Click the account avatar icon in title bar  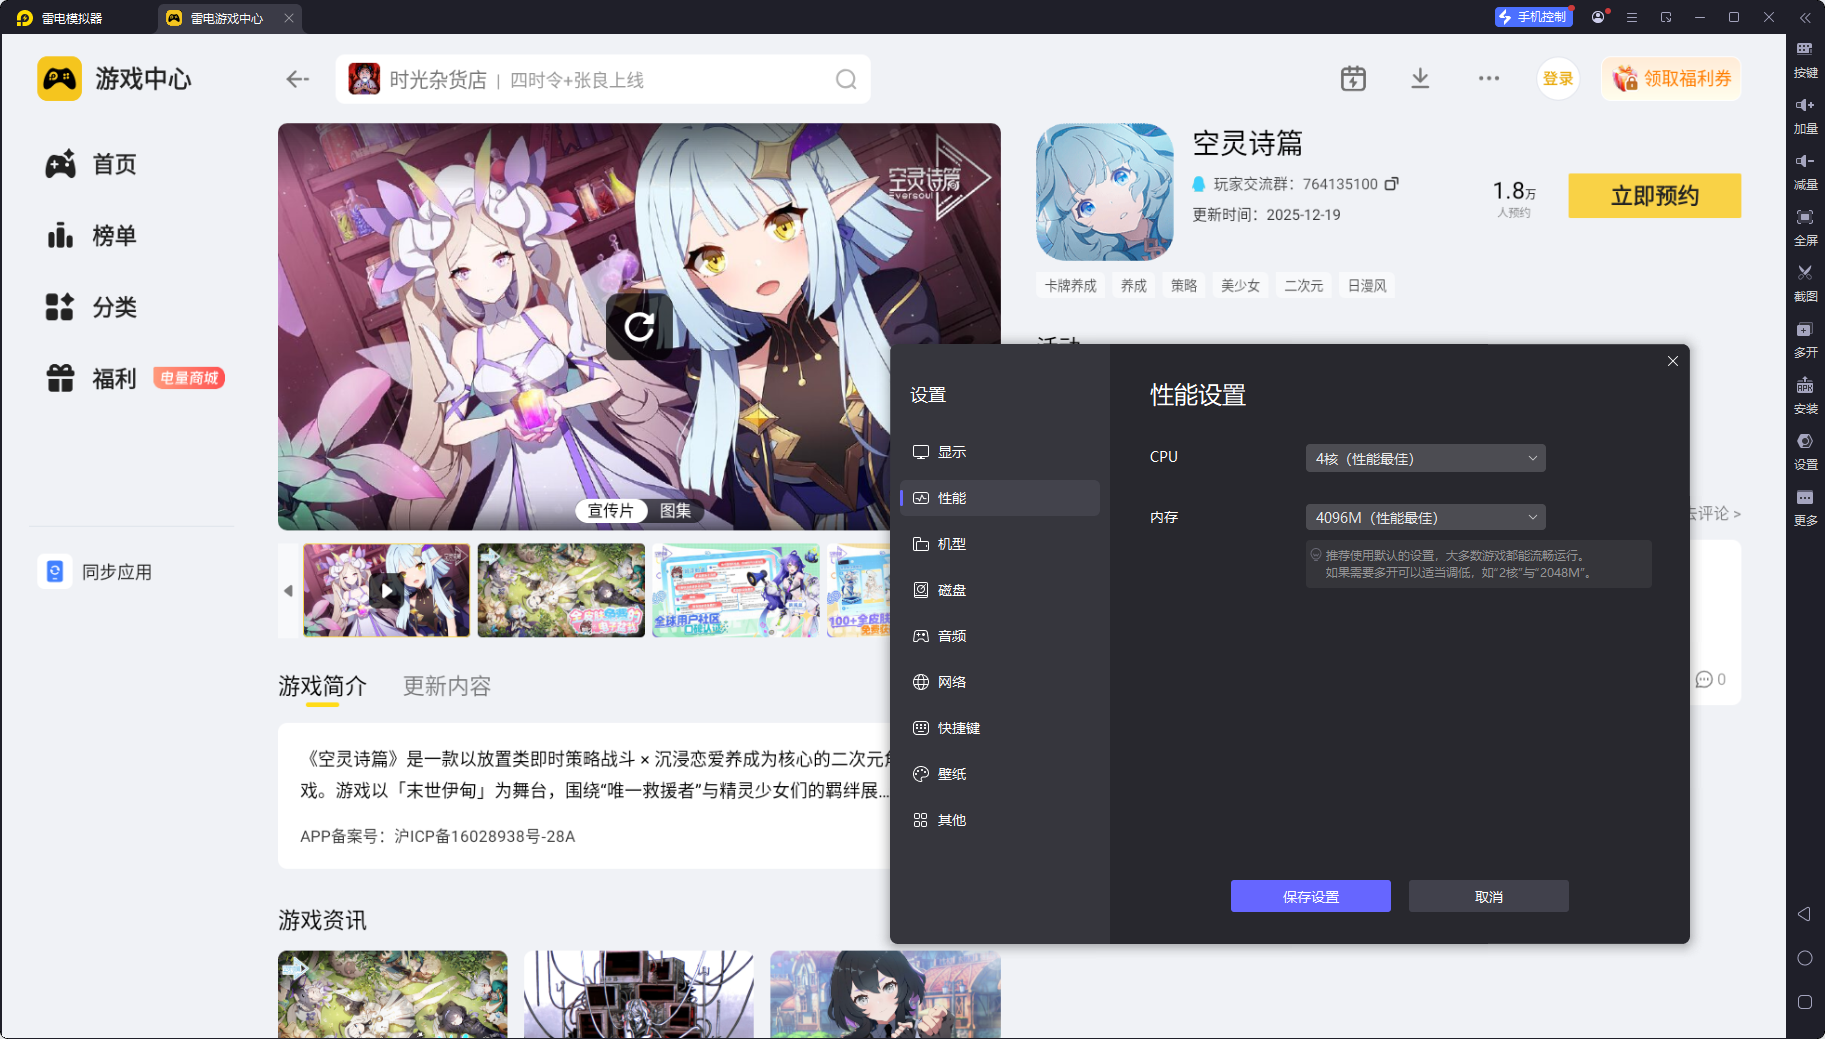pyautogui.click(x=1598, y=17)
